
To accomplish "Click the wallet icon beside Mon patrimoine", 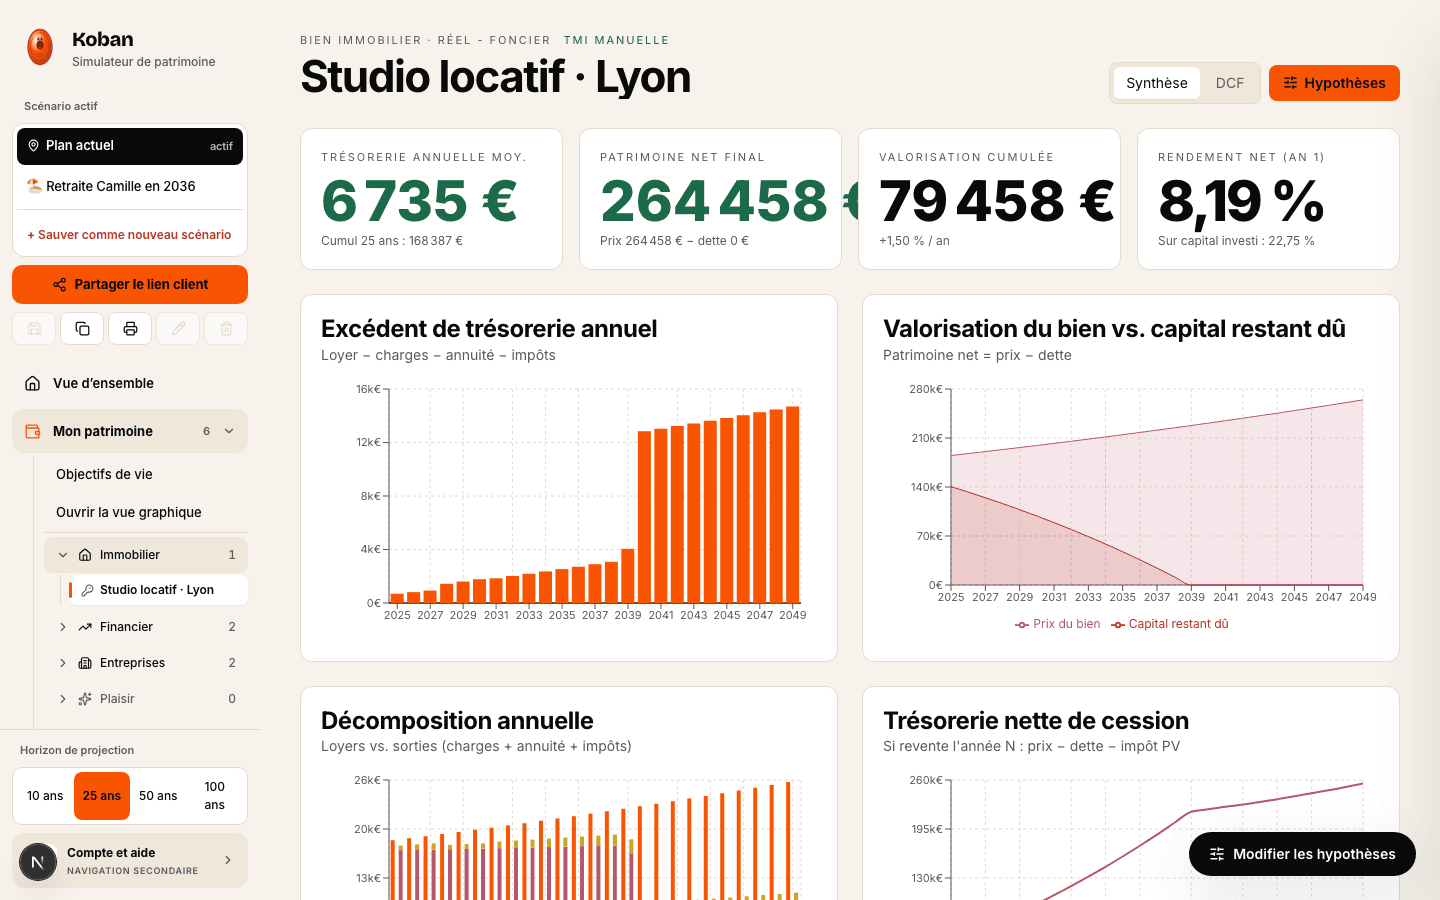I will pos(33,431).
